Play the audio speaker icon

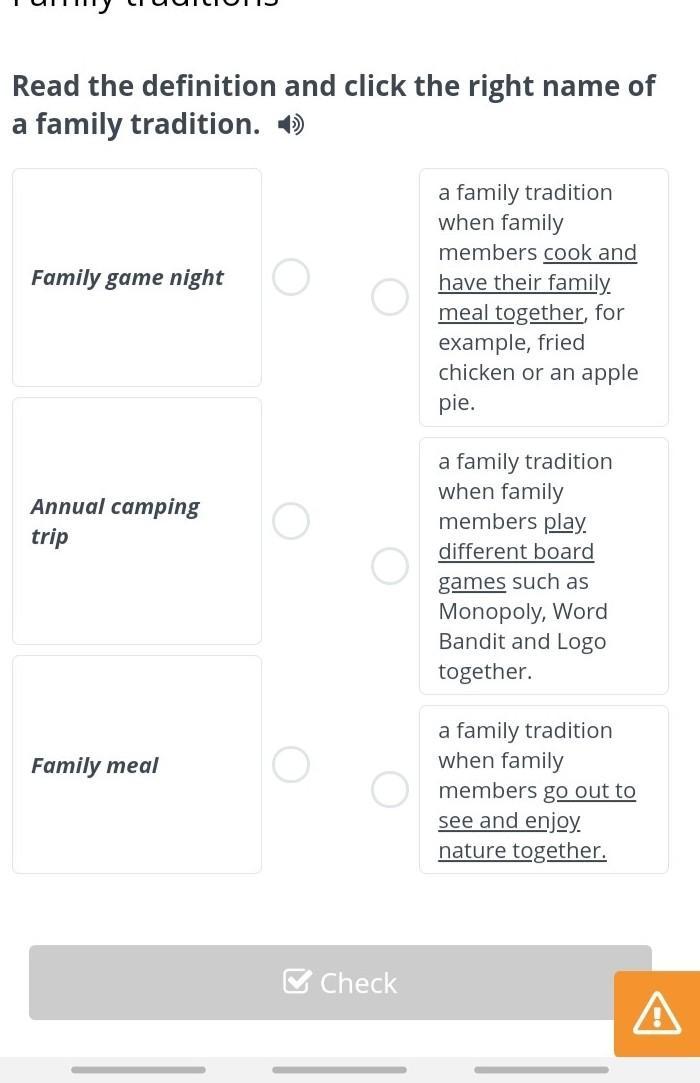pyautogui.click(x=290, y=125)
